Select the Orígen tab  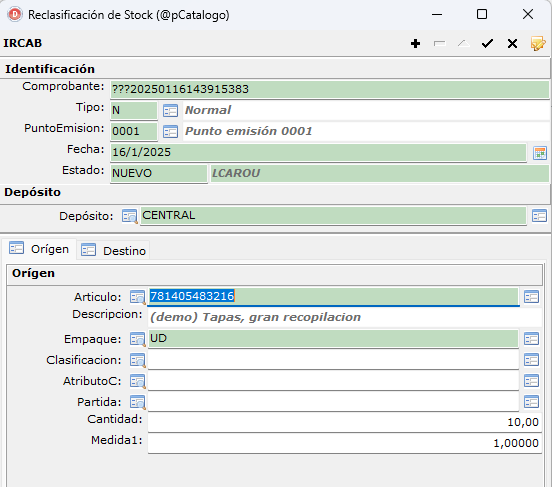[39, 249]
